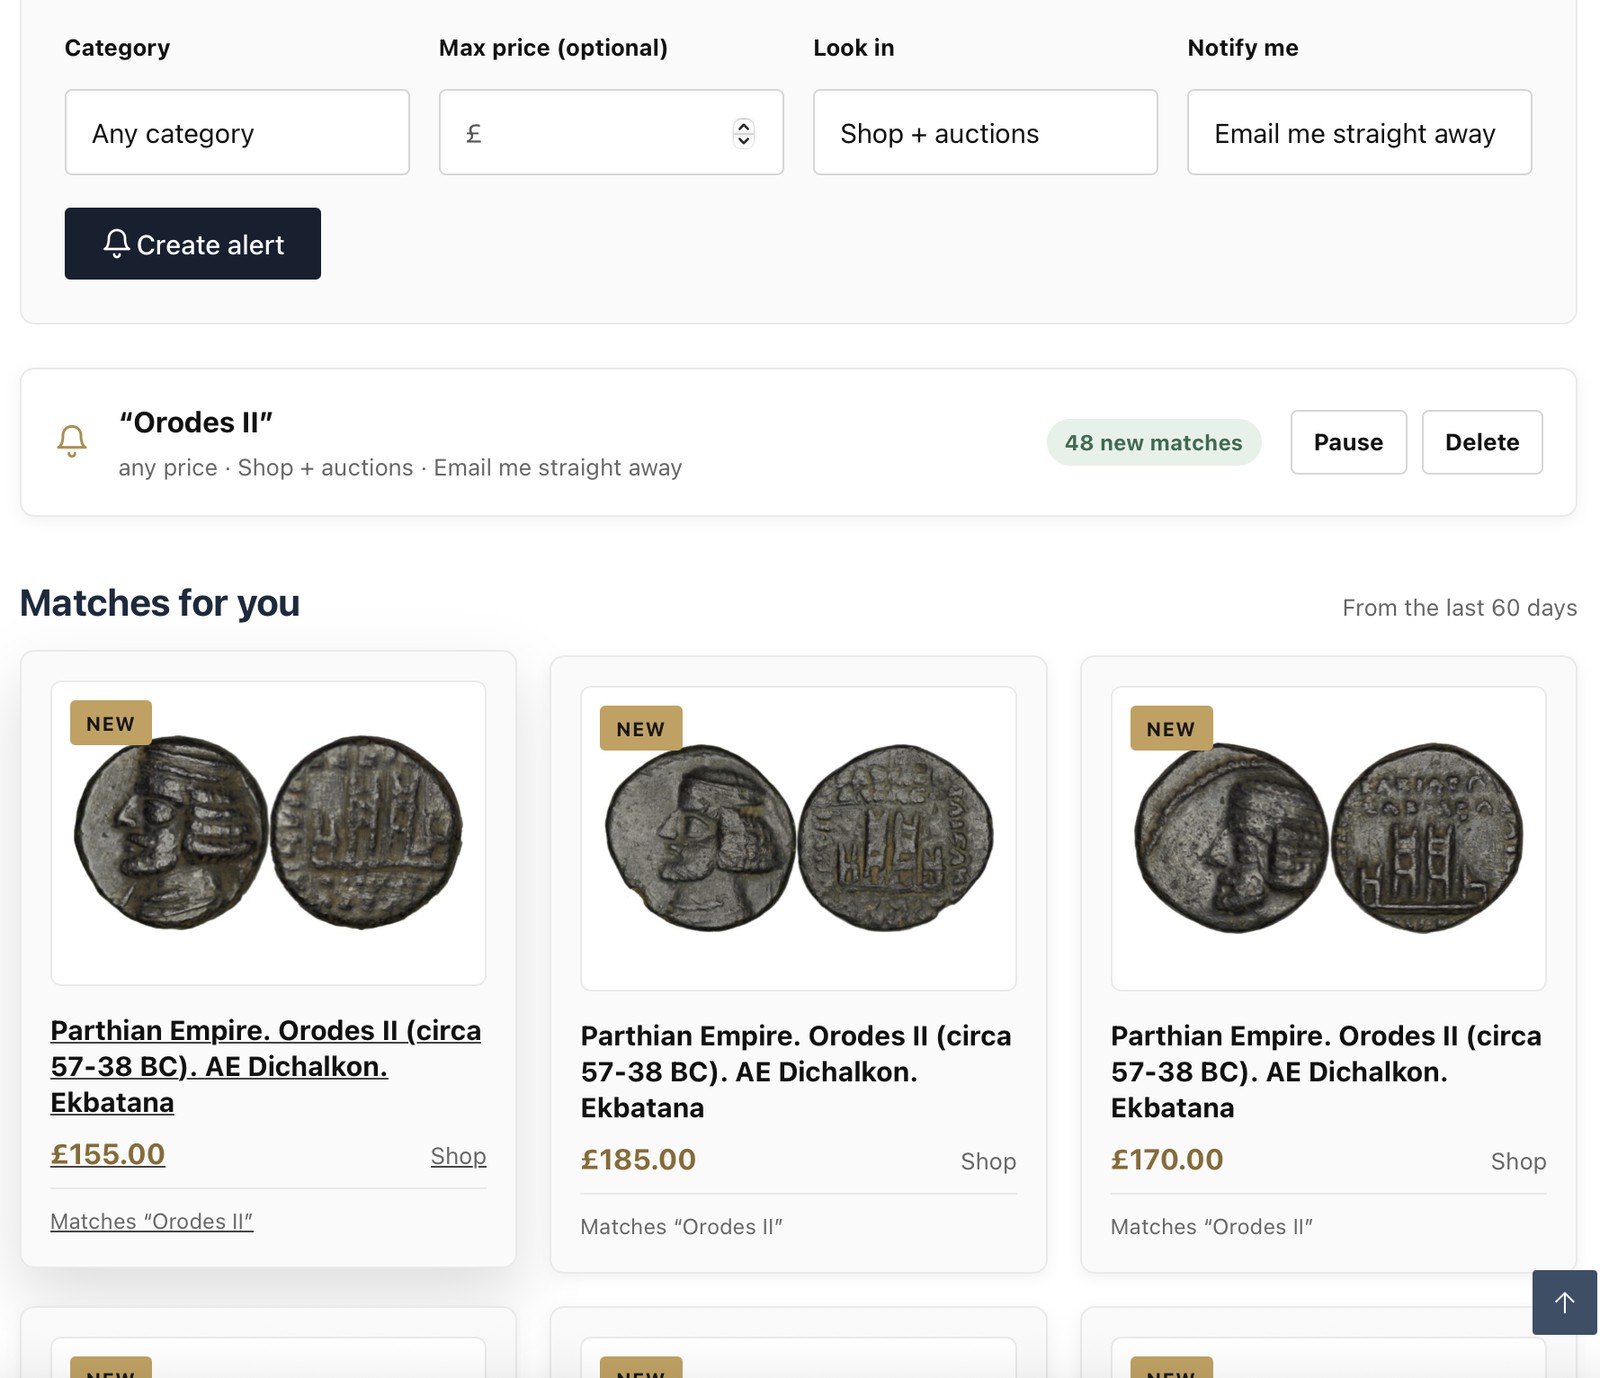Click the "Orodes II" alert title
The height and width of the screenshot is (1378, 1600).
(x=196, y=422)
